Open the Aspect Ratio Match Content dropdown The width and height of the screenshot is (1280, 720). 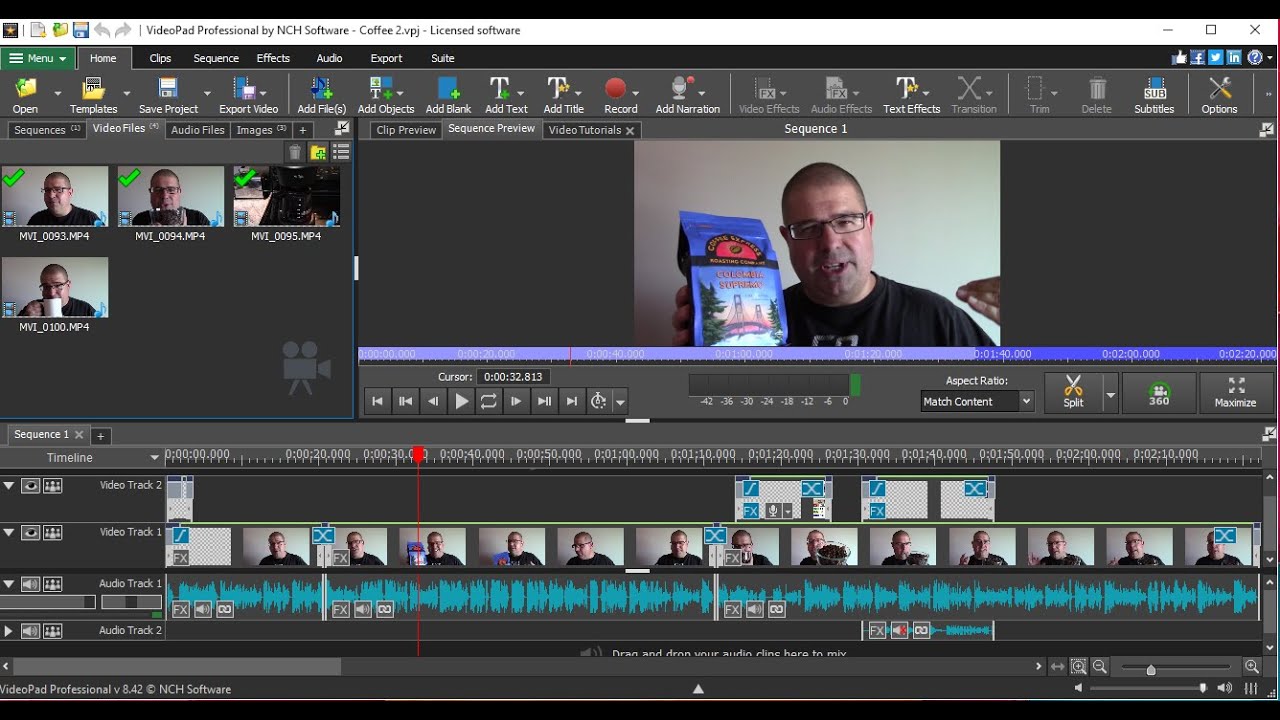(976, 401)
